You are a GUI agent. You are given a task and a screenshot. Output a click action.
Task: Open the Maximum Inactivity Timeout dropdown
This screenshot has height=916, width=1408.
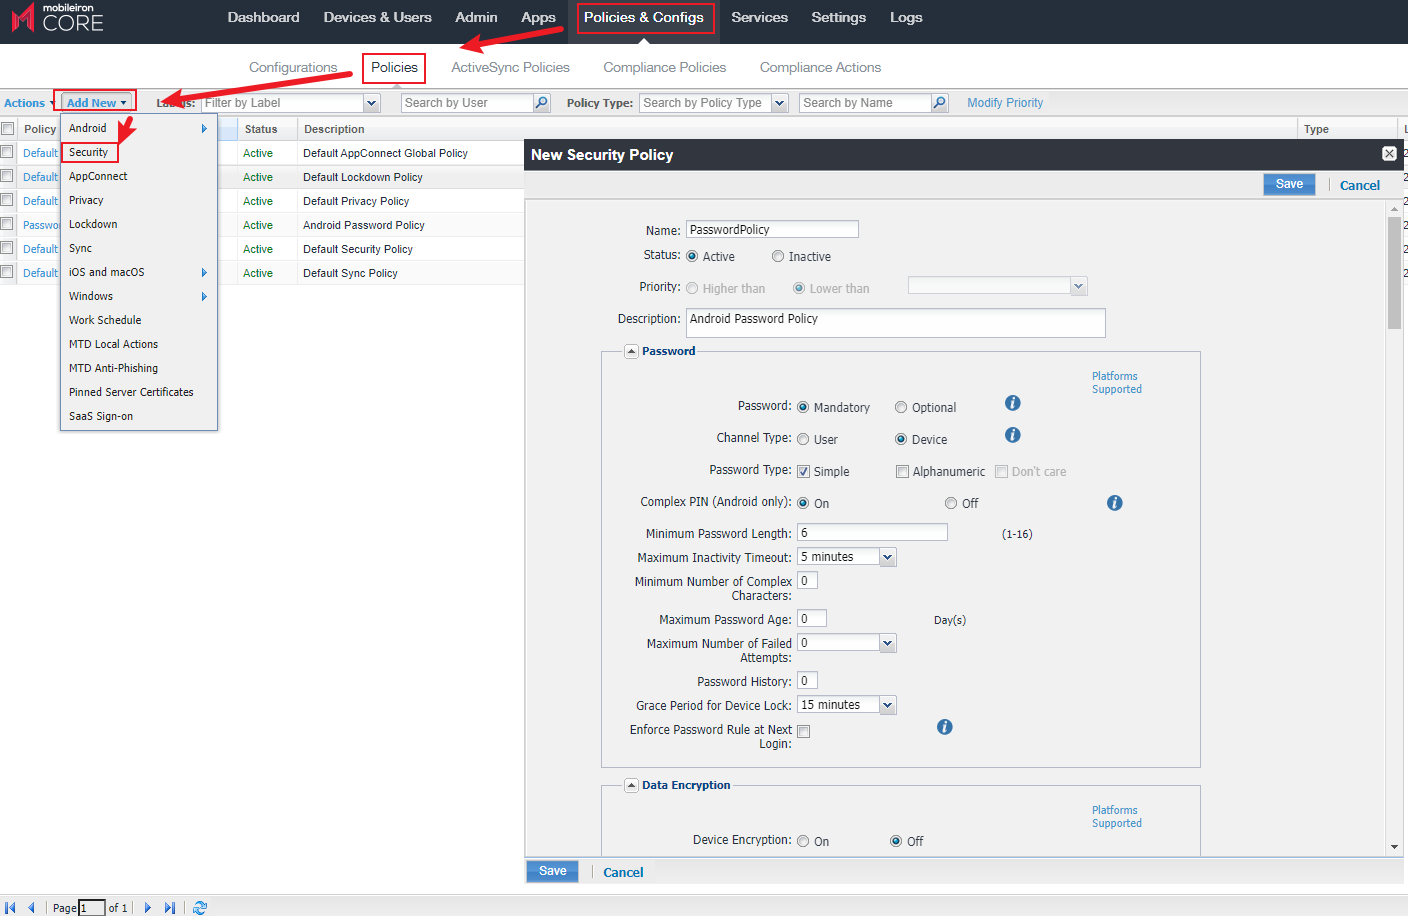tap(887, 557)
